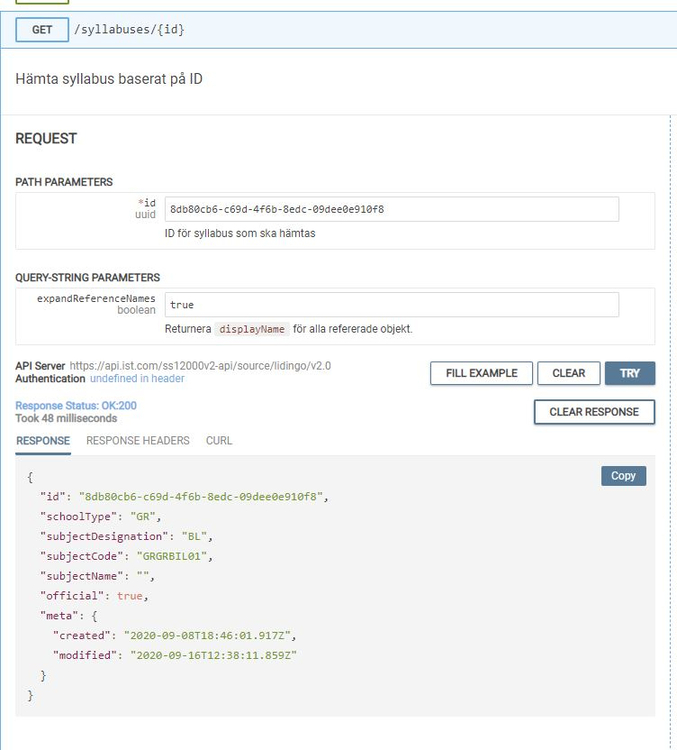Send the request with TRY
The height and width of the screenshot is (750, 677).
[629, 373]
